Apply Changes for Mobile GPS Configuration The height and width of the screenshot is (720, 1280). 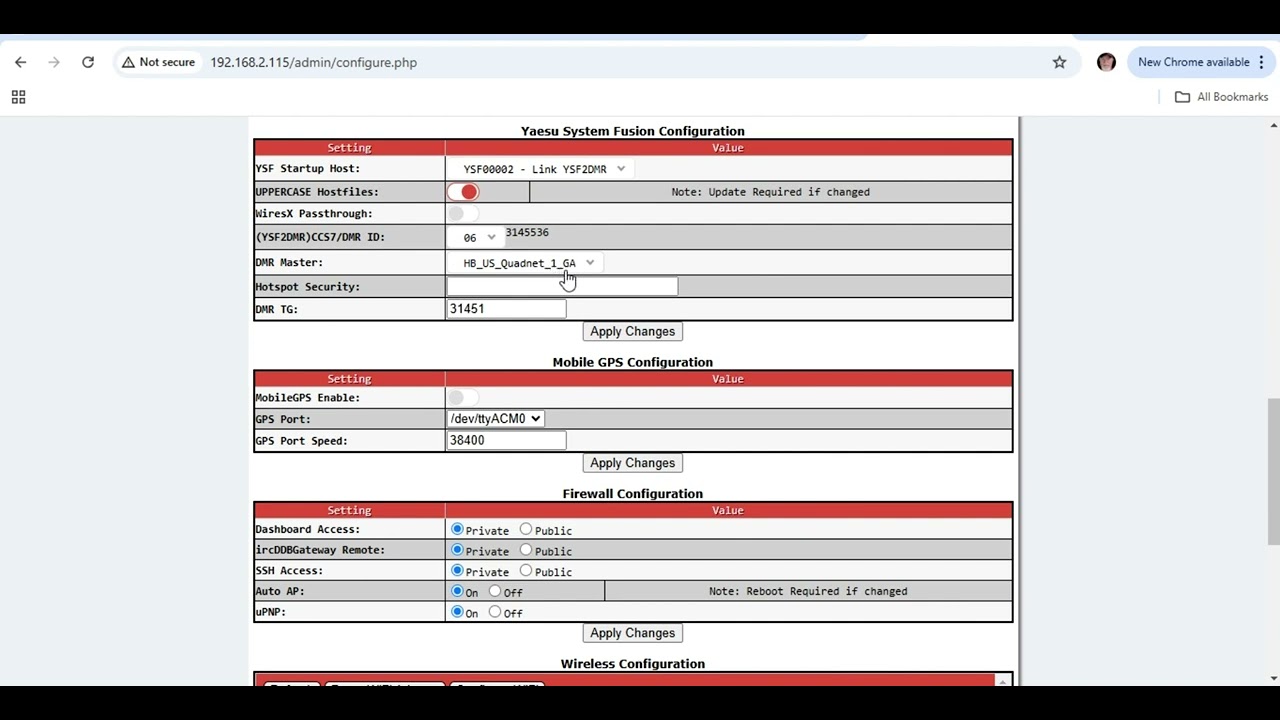click(x=632, y=463)
